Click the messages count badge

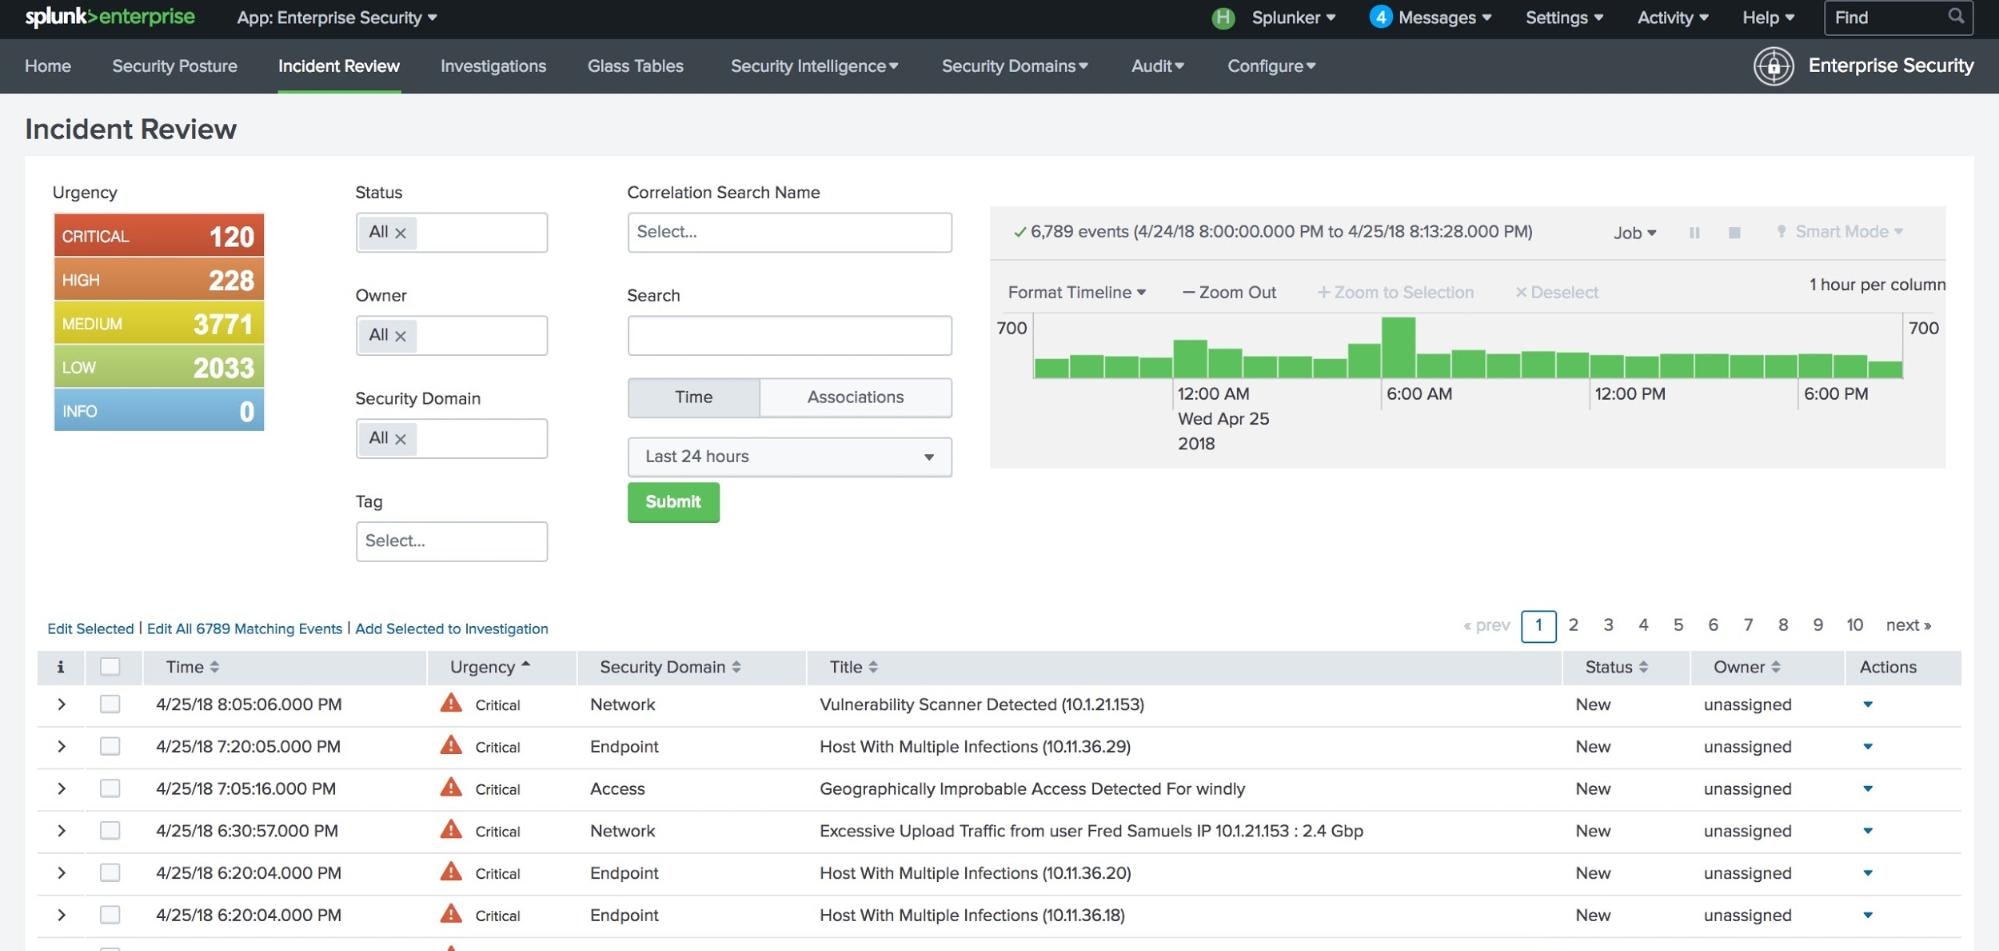click(x=1380, y=17)
